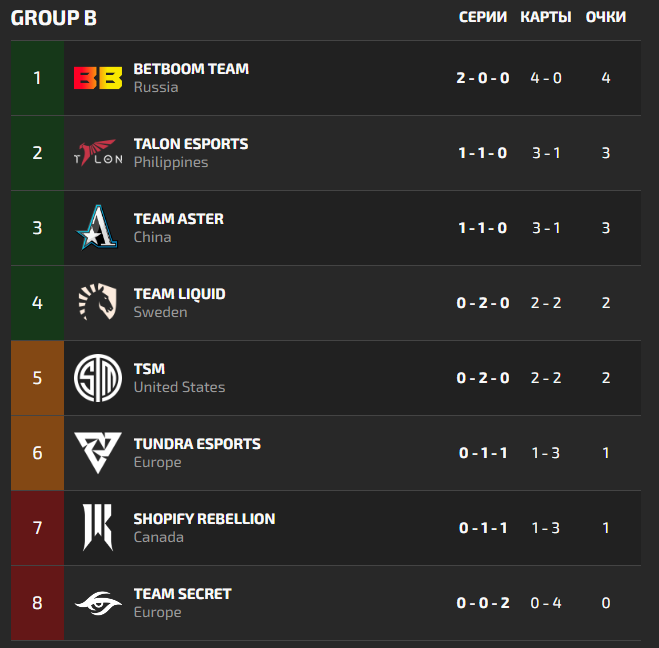This screenshot has height=648, width=659.
Task: Click the Team Secret eye logo
Action: (x=98, y=603)
